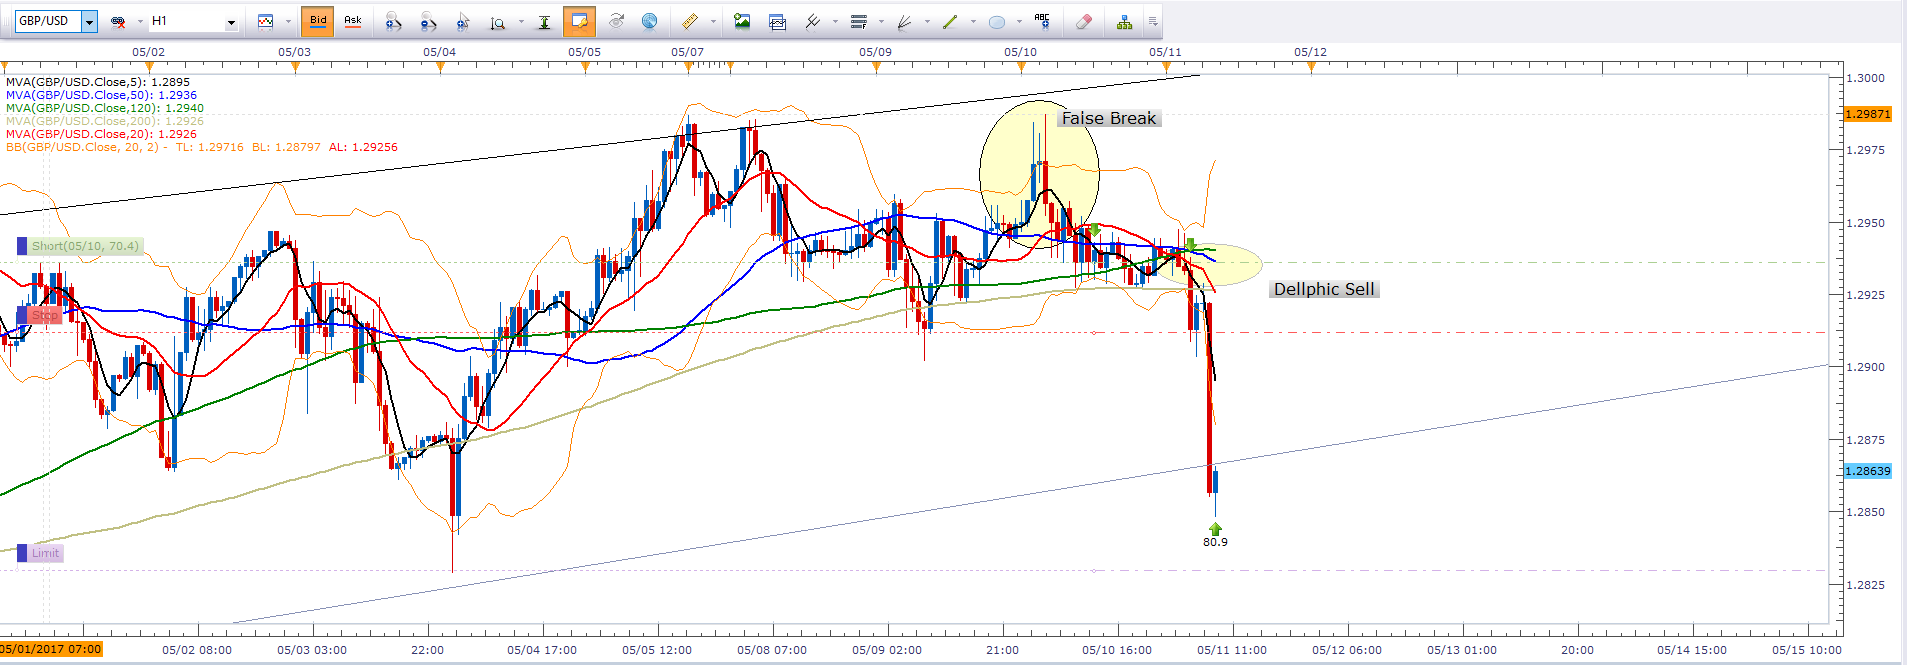Image resolution: width=1907 pixels, height=665 pixels.
Task: Open the GBP/USD symbol dropdown
Action: click(x=89, y=21)
